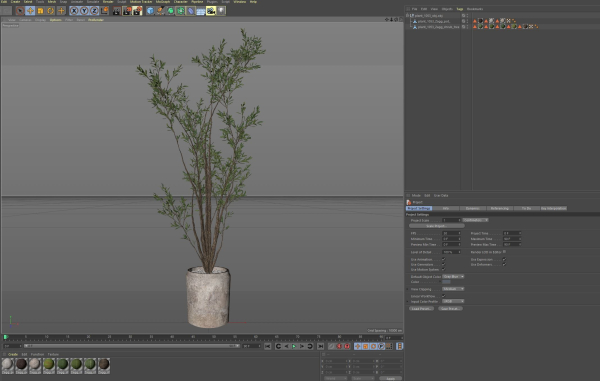Image resolution: width=600 pixels, height=381 pixels.
Task: Click the green timeline playhead marker
Action: pos(5,337)
